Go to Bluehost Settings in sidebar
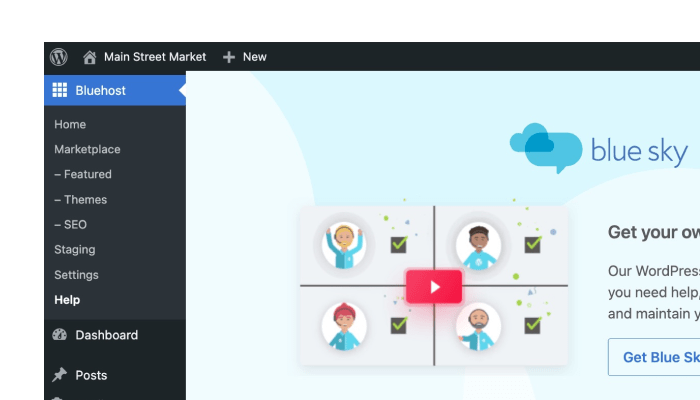 click(x=76, y=274)
